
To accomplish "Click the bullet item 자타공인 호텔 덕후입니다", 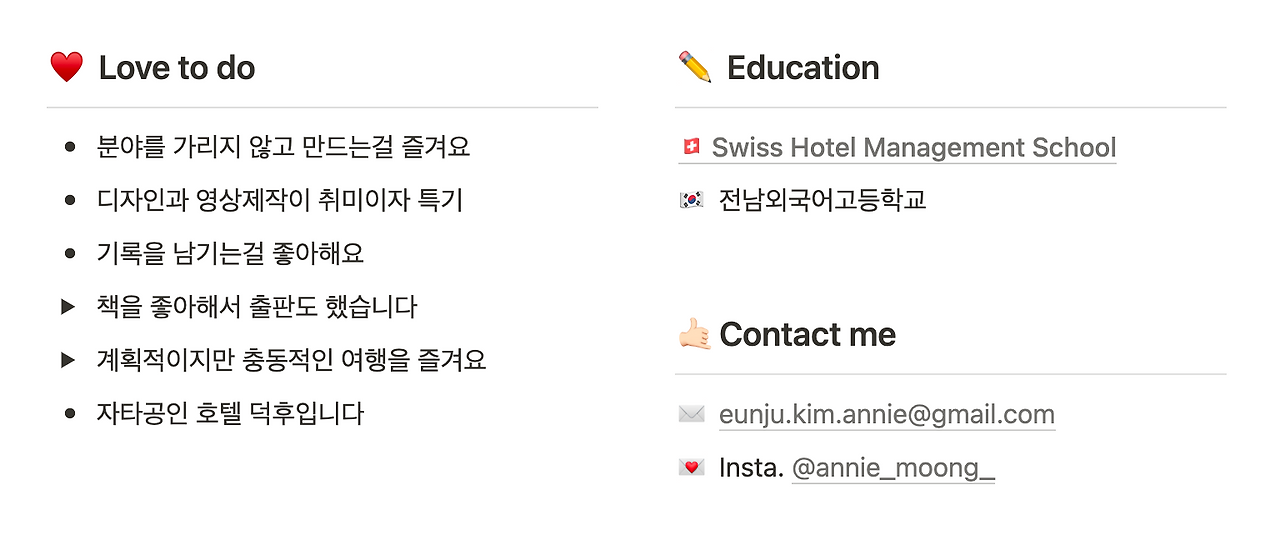I will [x=230, y=413].
